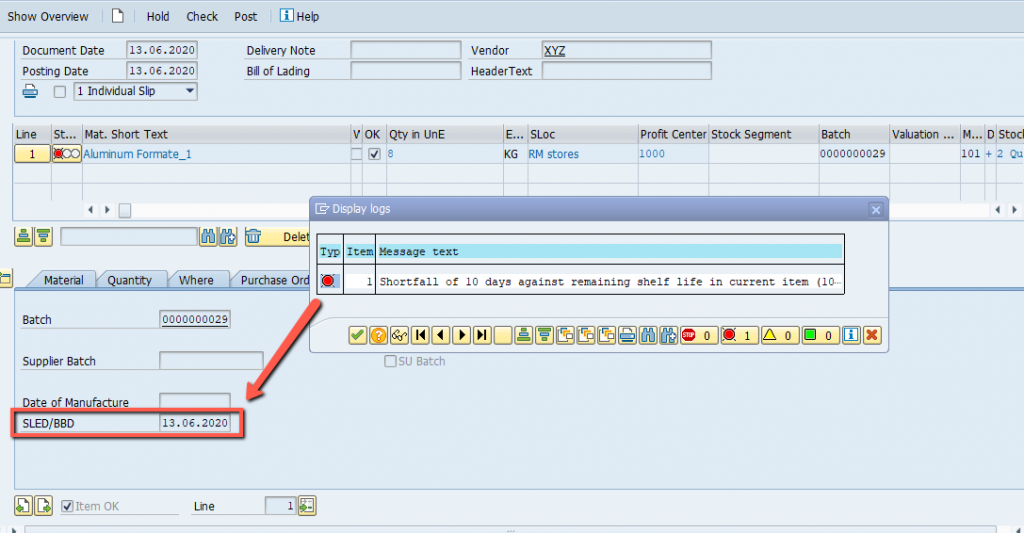Click left arrow of item table horizontal scrollbar
Viewport: 1024px width, 533px height.
point(90,210)
